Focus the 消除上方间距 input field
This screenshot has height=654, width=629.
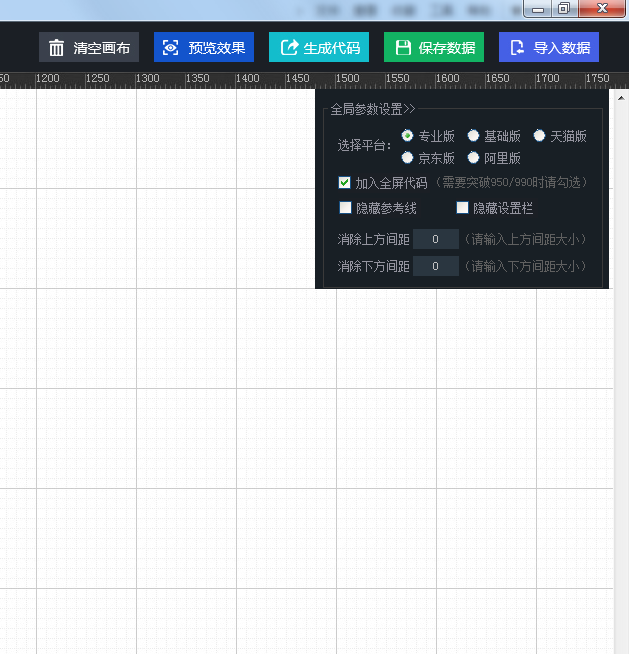pyautogui.click(x=435, y=239)
